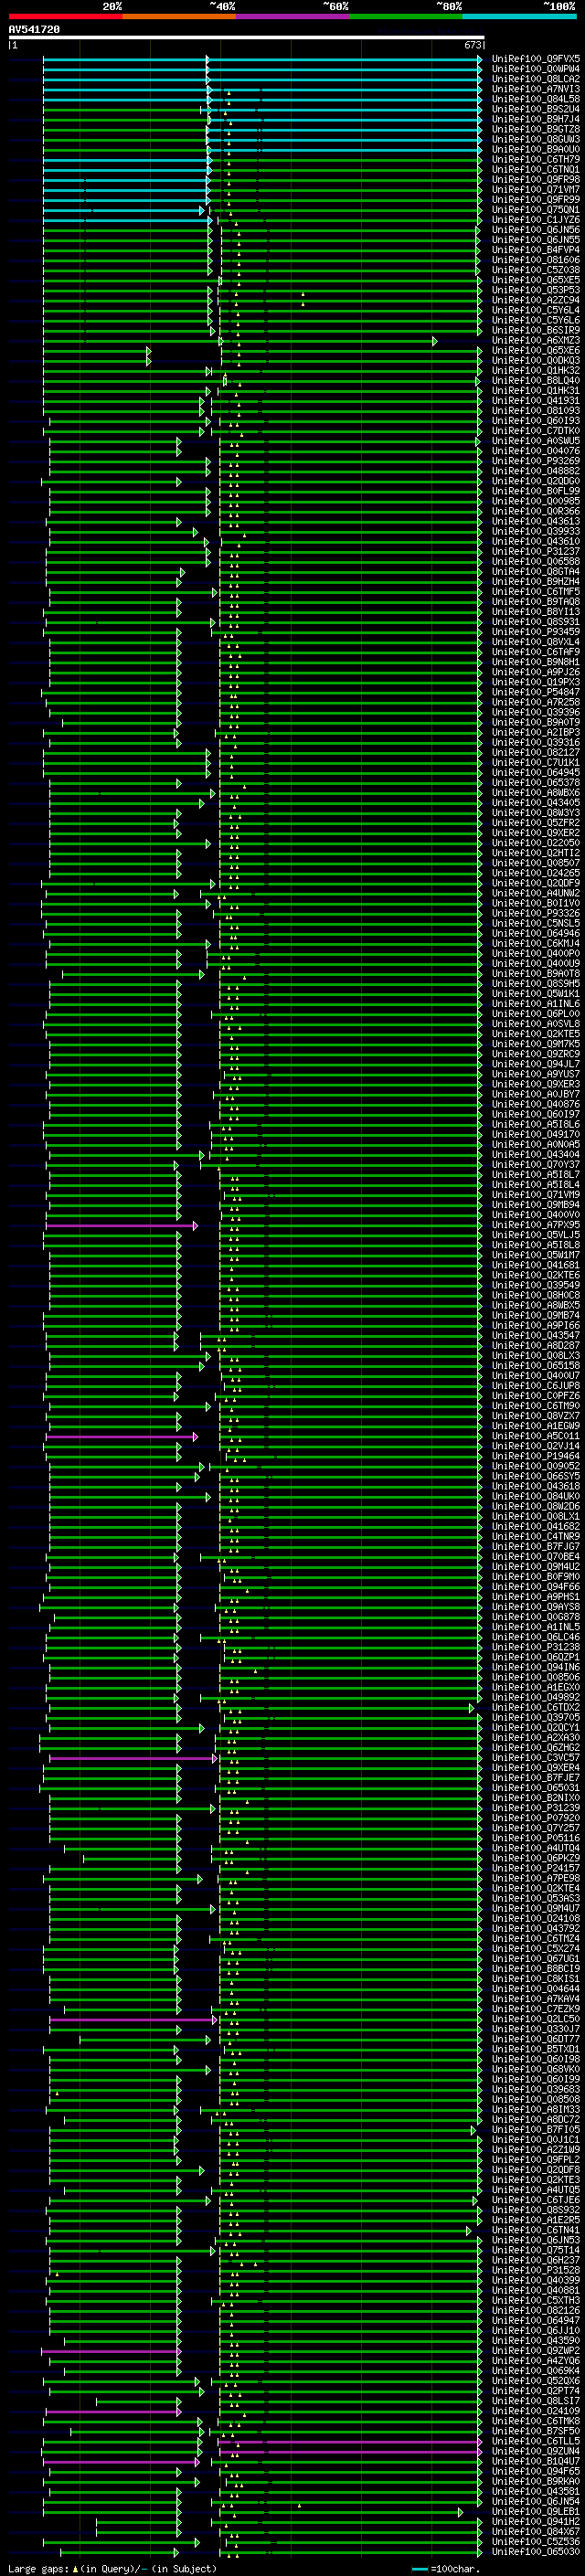Select hit label UniRef100_Q8GUW3
This screenshot has width=585, height=2576.
click(536, 139)
